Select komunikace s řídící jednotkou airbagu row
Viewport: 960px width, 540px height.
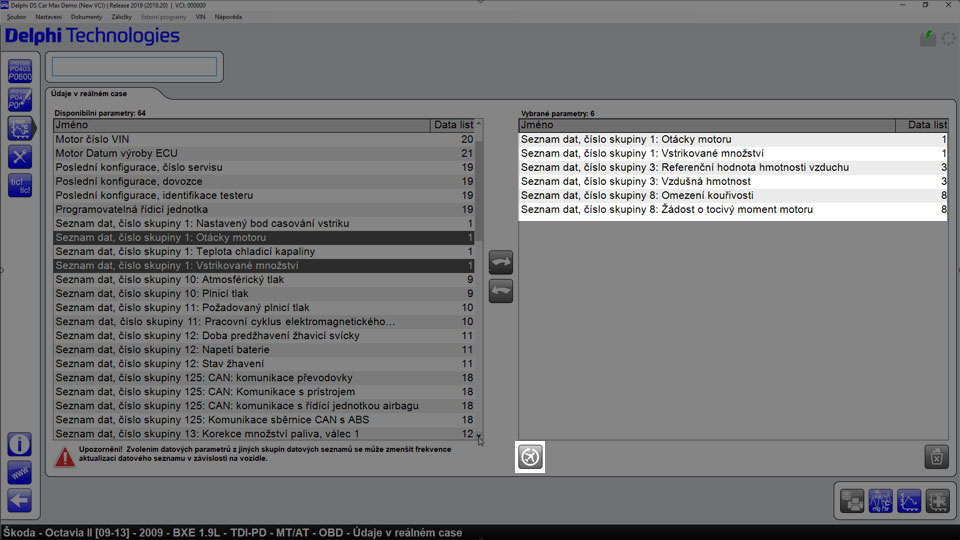click(264, 406)
